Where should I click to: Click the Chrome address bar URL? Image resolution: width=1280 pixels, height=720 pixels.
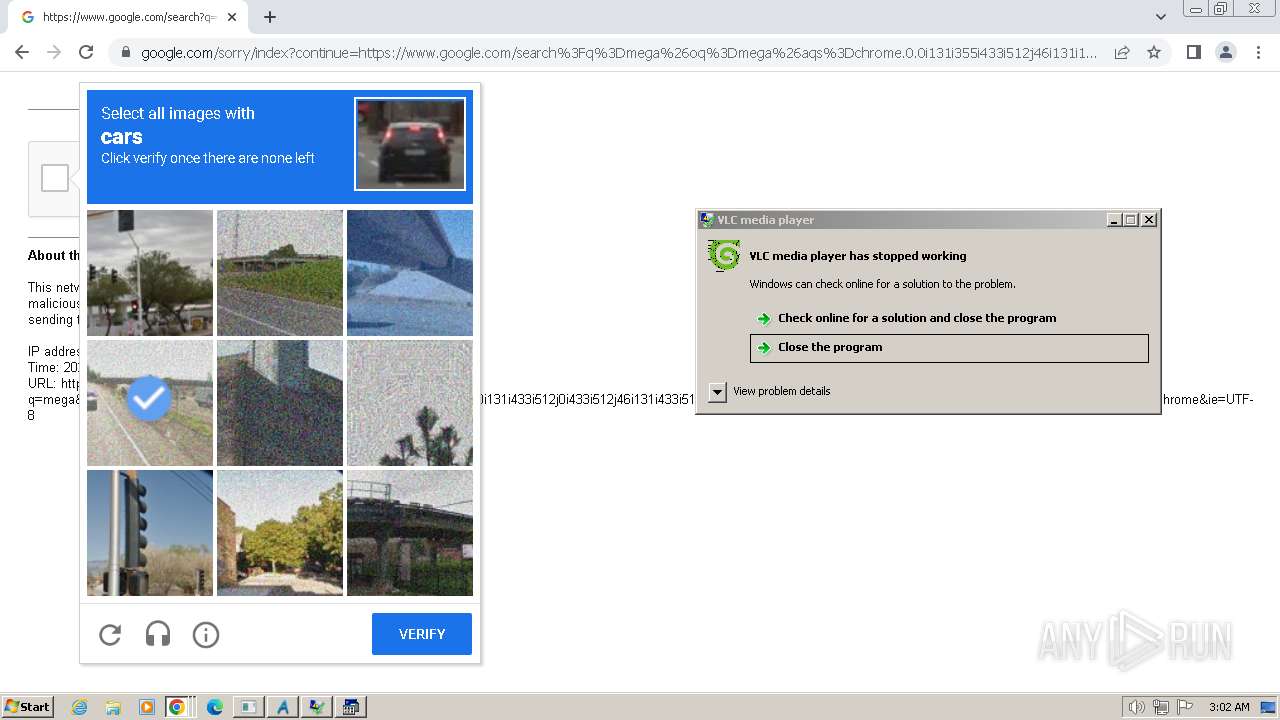(619, 53)
